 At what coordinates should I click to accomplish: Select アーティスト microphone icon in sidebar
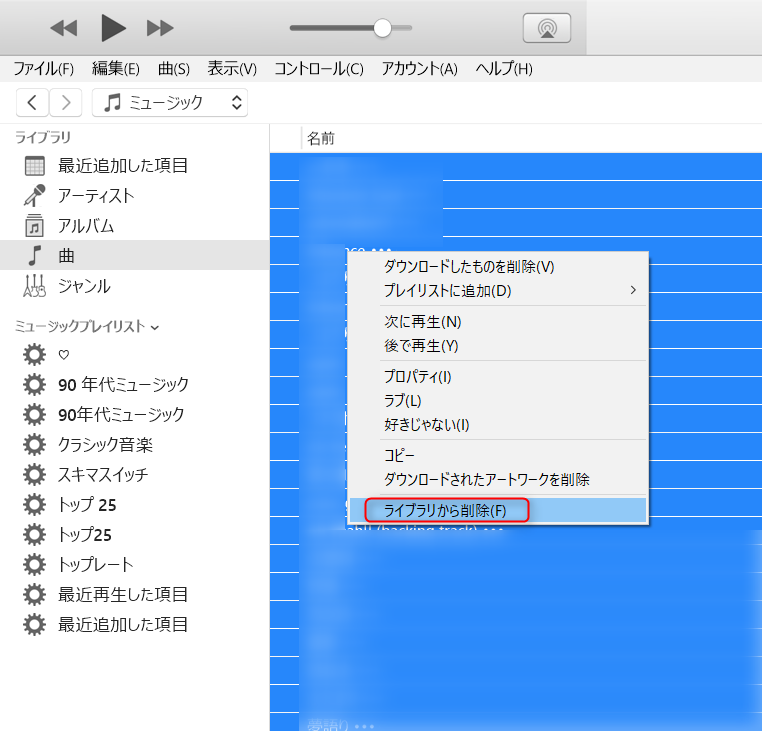[x=35, y=196]
